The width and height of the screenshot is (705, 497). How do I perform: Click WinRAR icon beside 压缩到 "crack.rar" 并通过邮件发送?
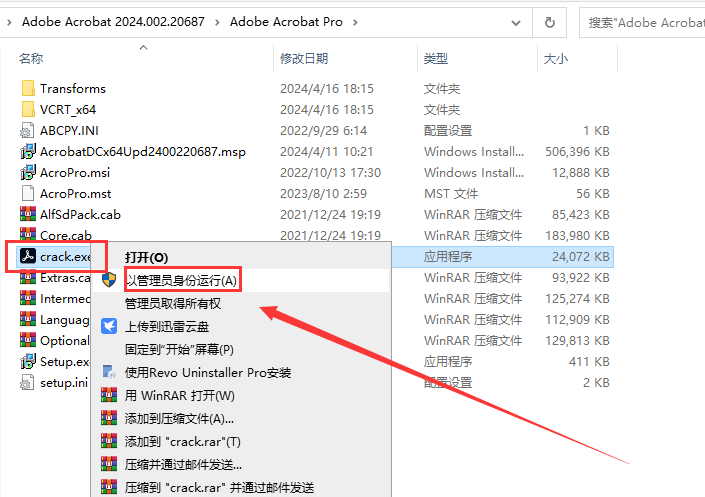click(x=109, y=487)
